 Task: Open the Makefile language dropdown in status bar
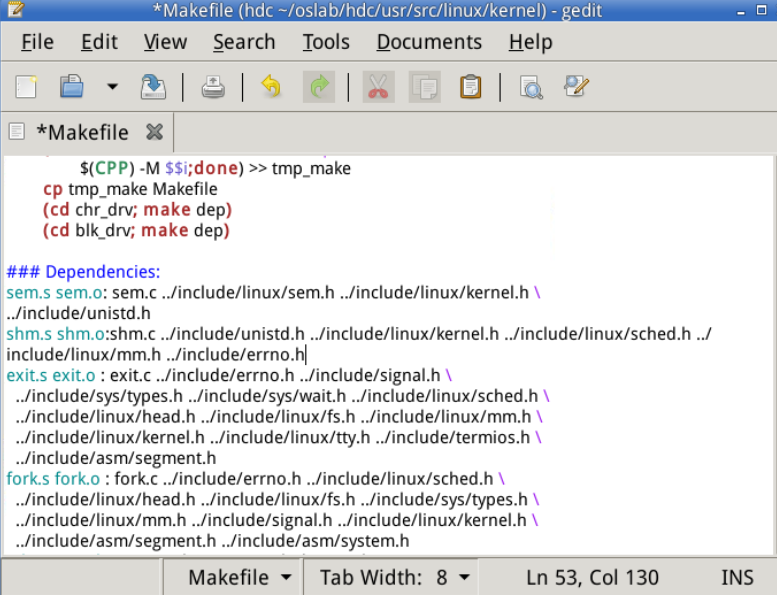[x=240, y=577]
